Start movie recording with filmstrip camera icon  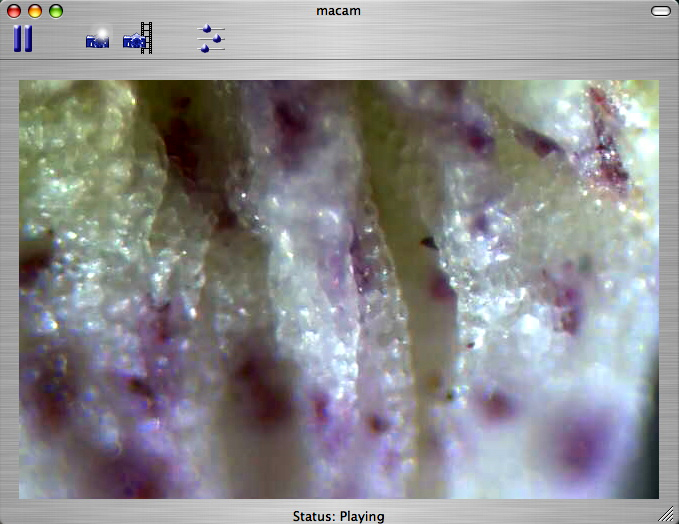click(x=138, y=38)
